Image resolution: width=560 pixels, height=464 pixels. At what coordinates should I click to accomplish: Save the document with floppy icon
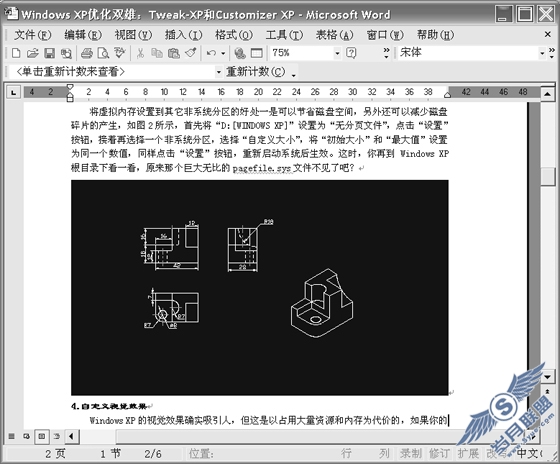point(49,53)
